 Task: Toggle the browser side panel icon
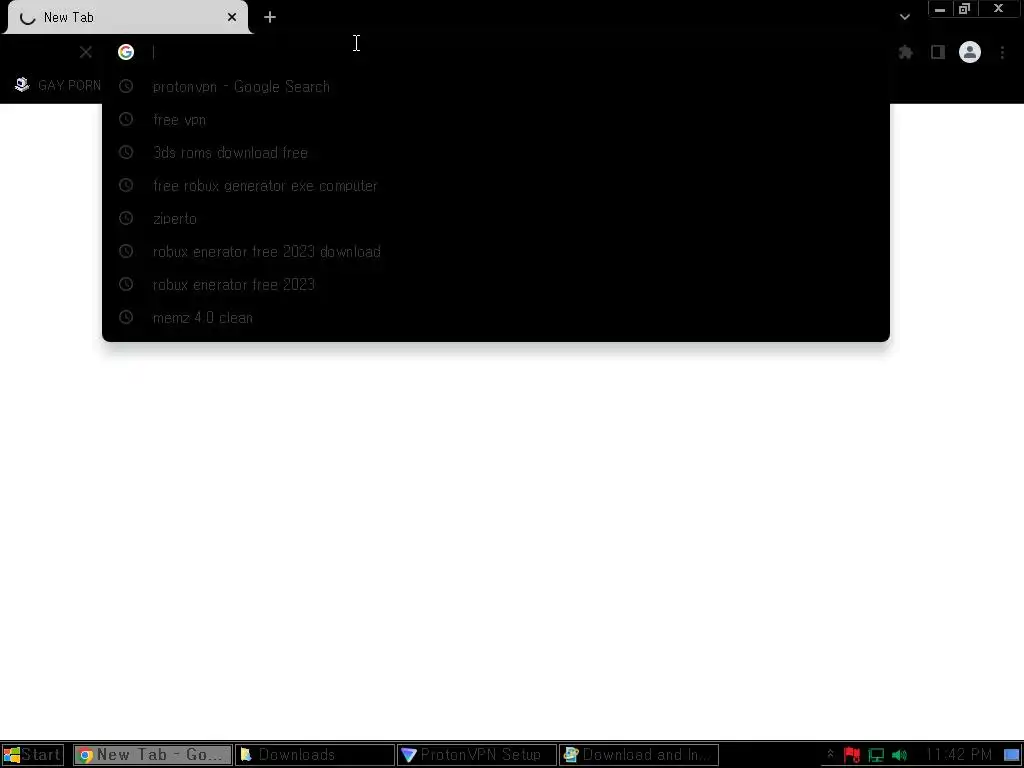coord(938,52)
